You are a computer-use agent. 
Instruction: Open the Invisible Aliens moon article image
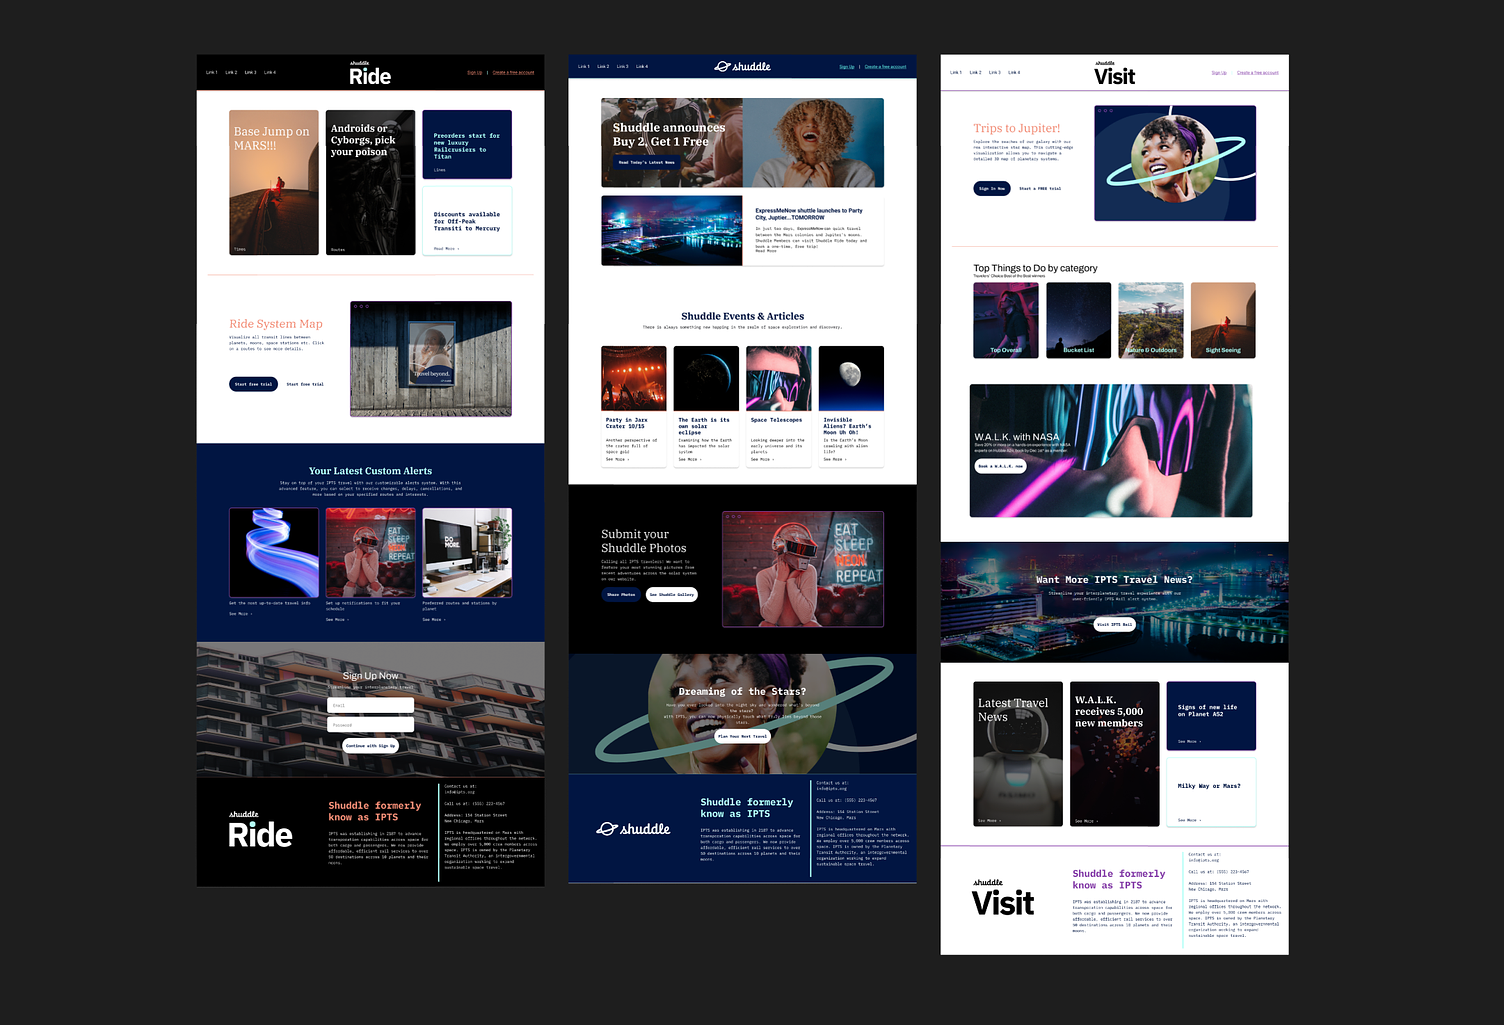(851, 378)
